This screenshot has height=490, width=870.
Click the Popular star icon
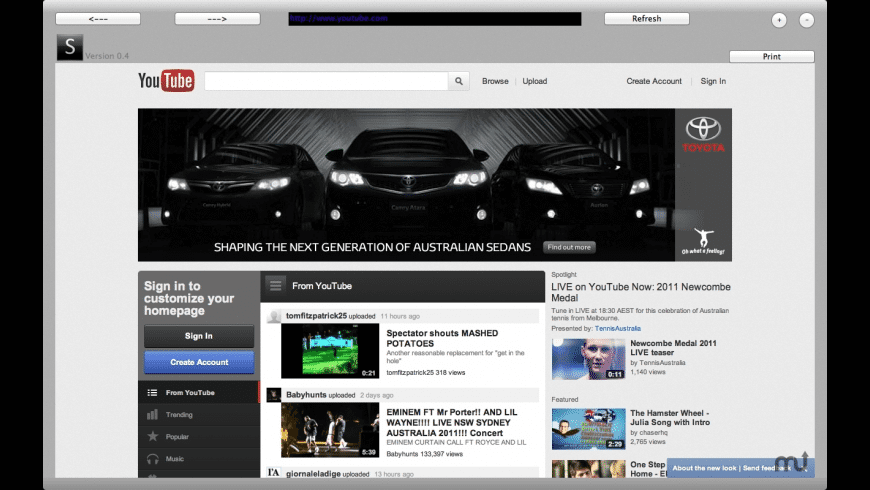pyautogui.click(x=153, y=436)
